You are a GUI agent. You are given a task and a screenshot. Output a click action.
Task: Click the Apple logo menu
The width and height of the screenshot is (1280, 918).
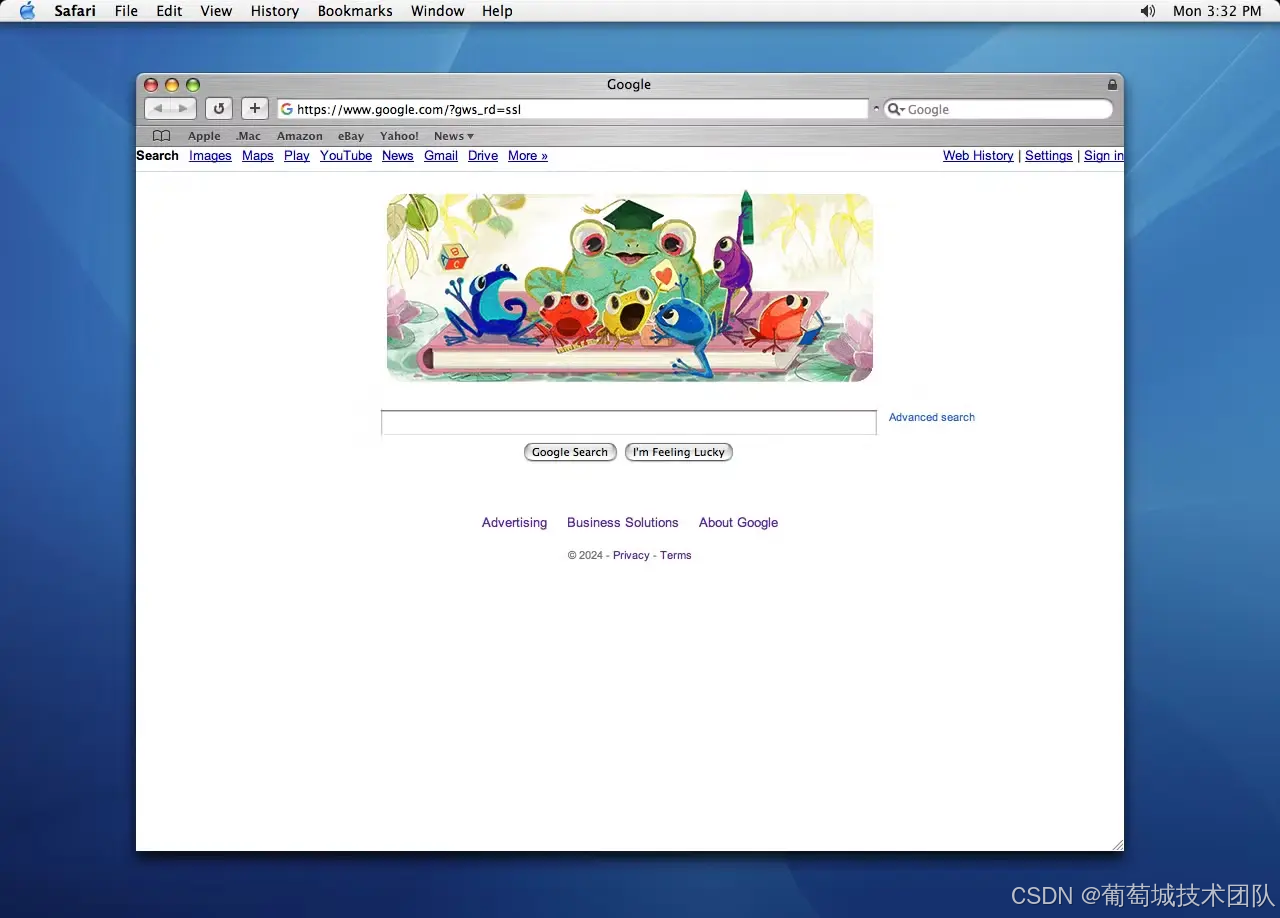click(27, 11)
